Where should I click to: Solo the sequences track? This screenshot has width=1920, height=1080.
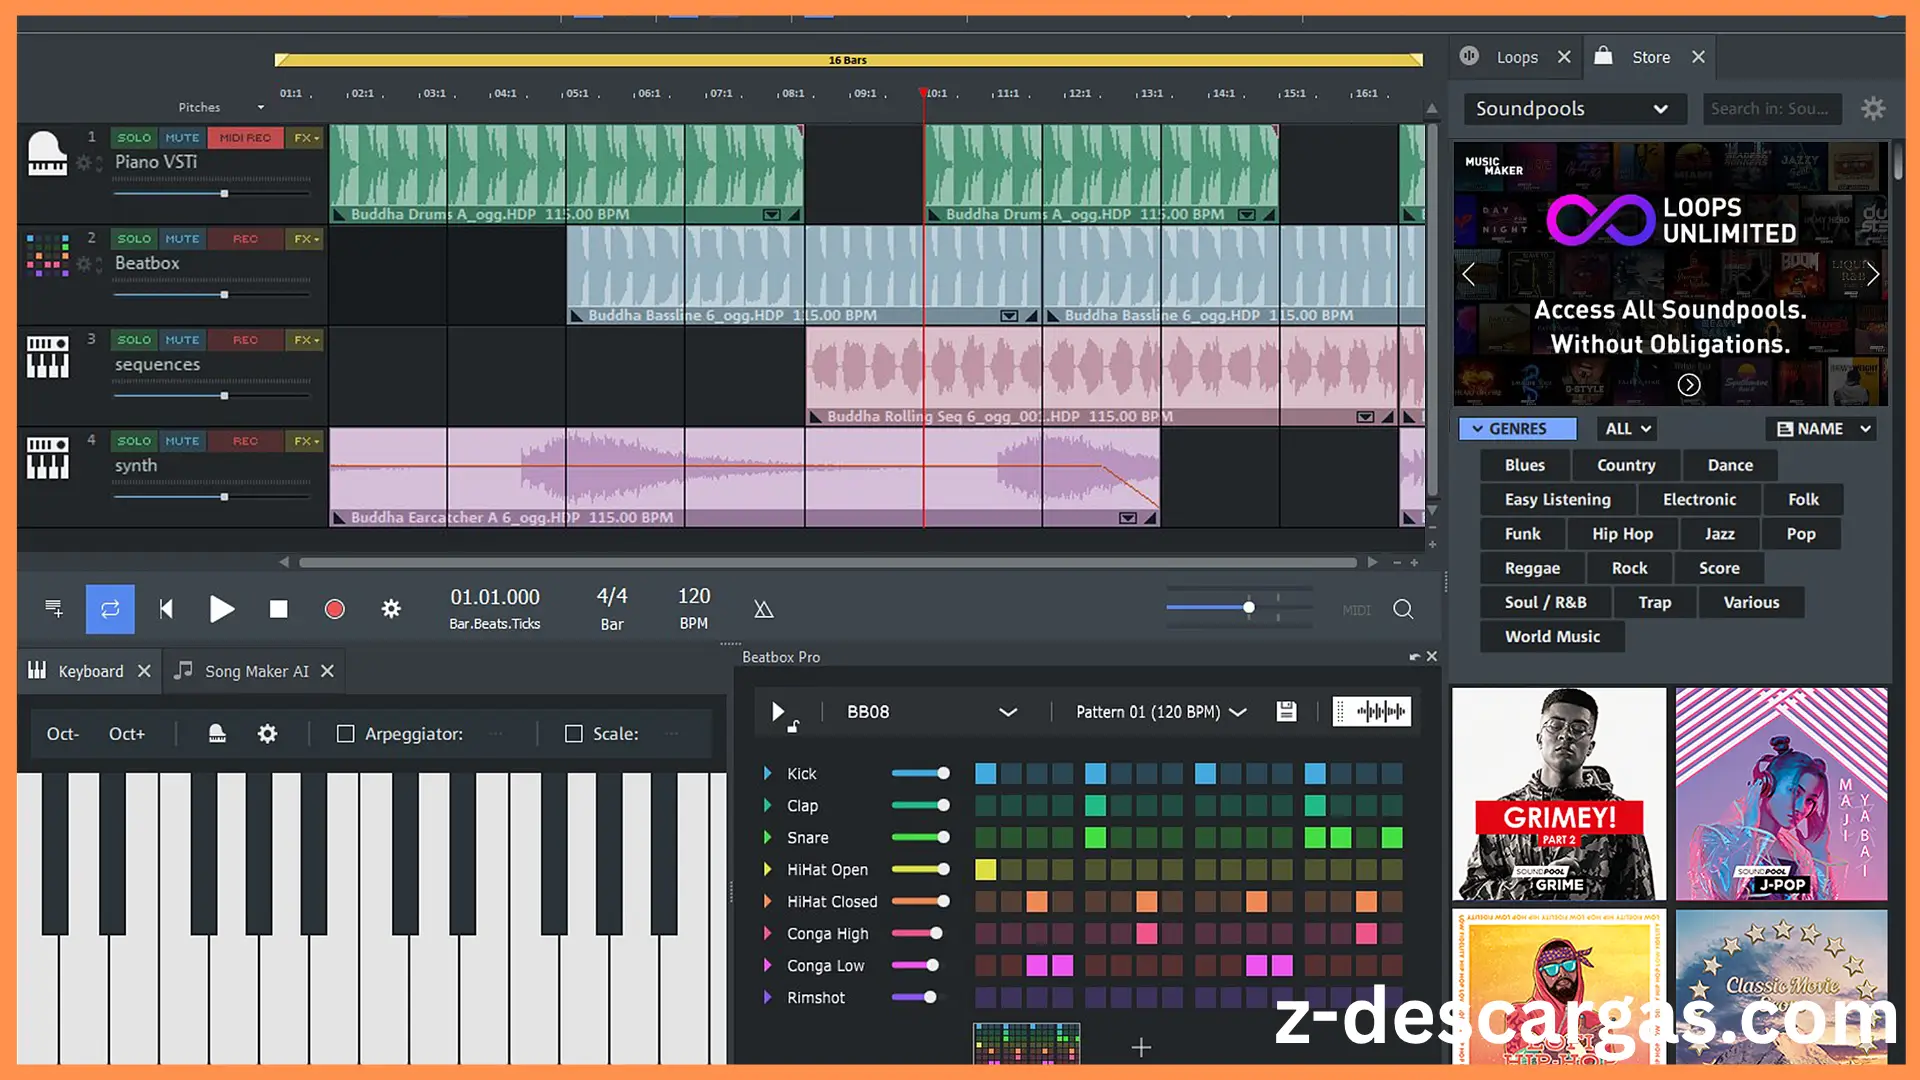point(134,340)
